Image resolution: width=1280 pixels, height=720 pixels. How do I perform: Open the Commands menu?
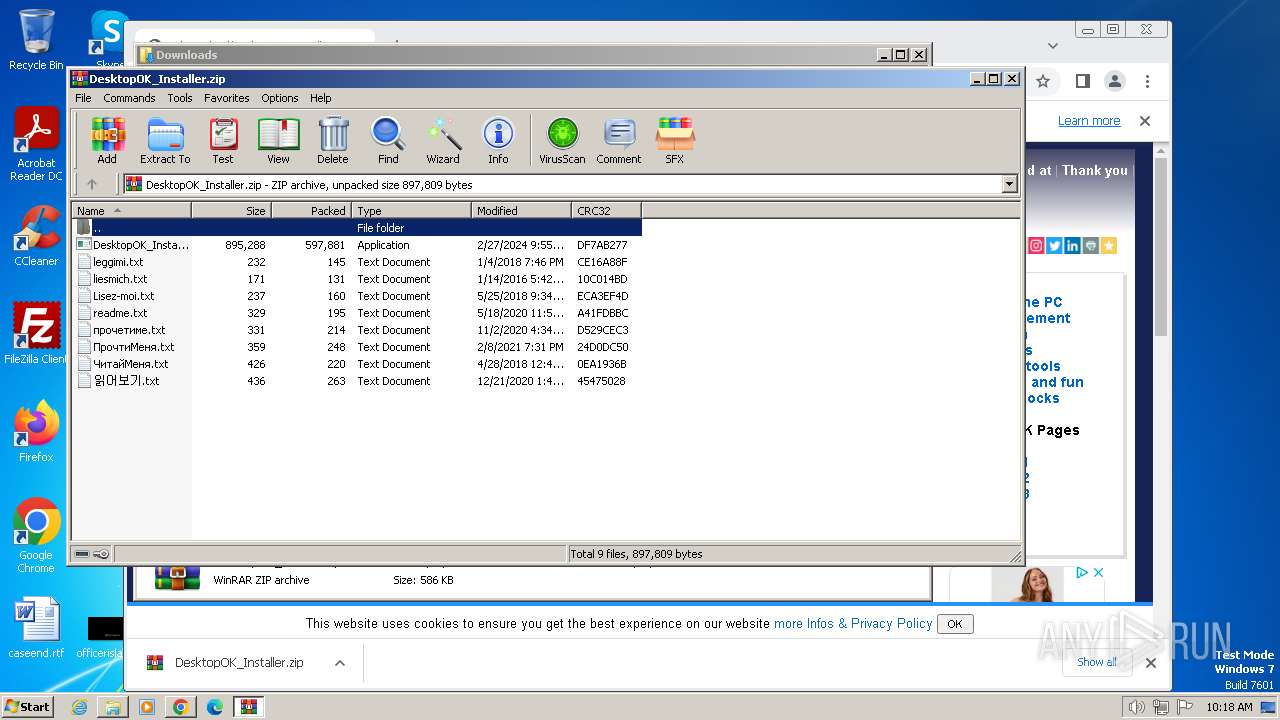coord(129,98)
